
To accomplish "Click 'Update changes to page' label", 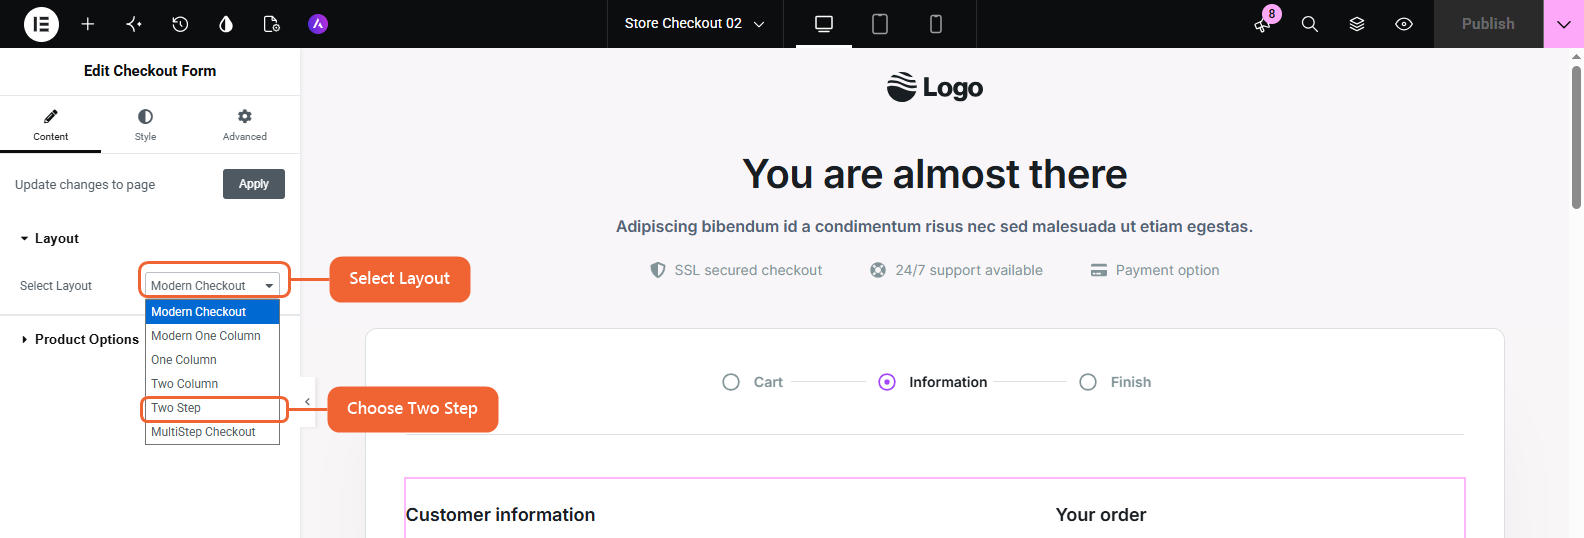I will 85,185.
